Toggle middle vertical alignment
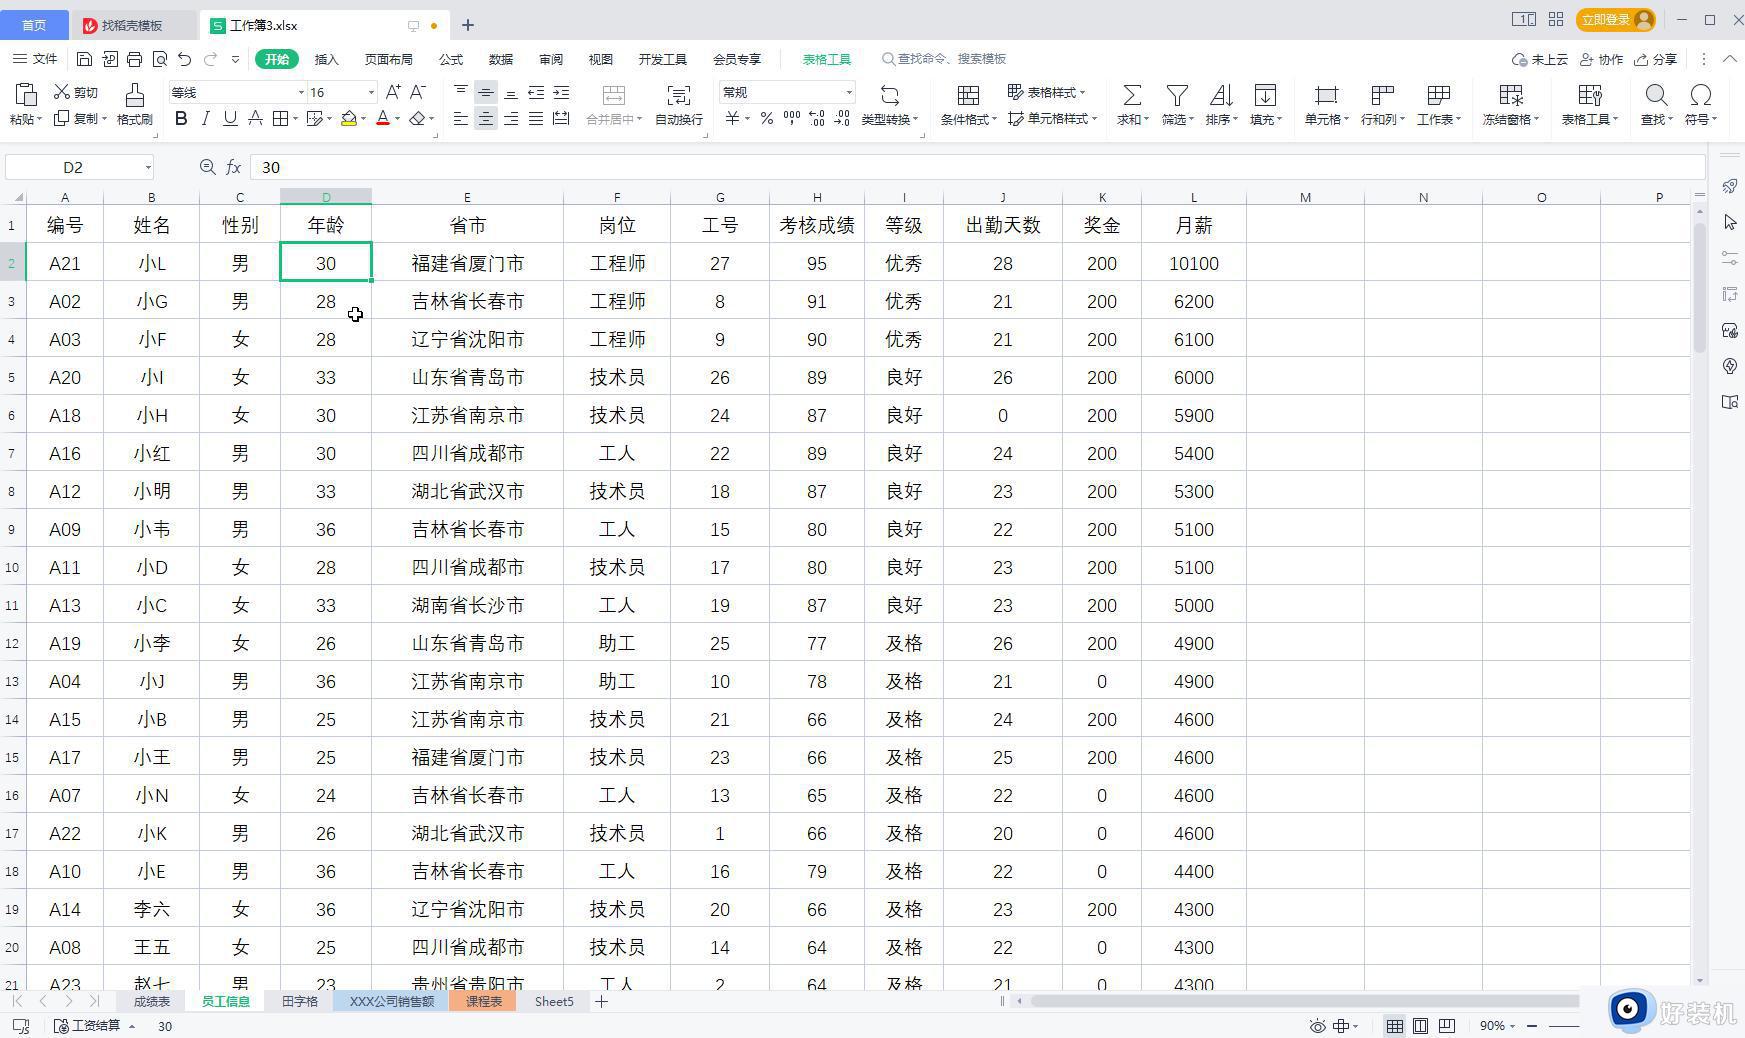Viewport: 1745px width, 1038px height. click(x=486, y=92)
